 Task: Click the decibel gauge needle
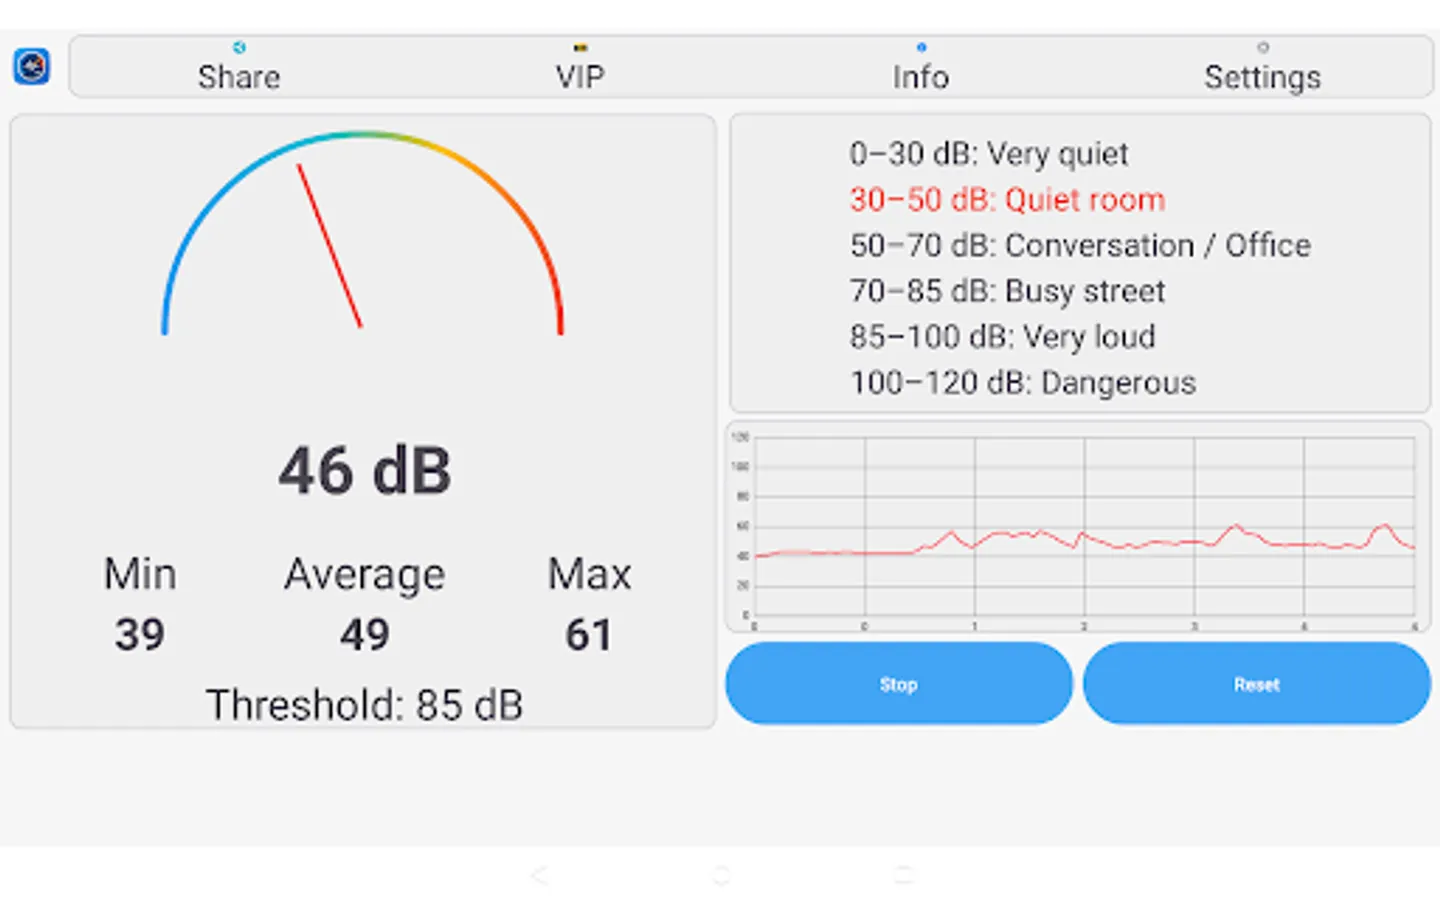tap(330, 245)
